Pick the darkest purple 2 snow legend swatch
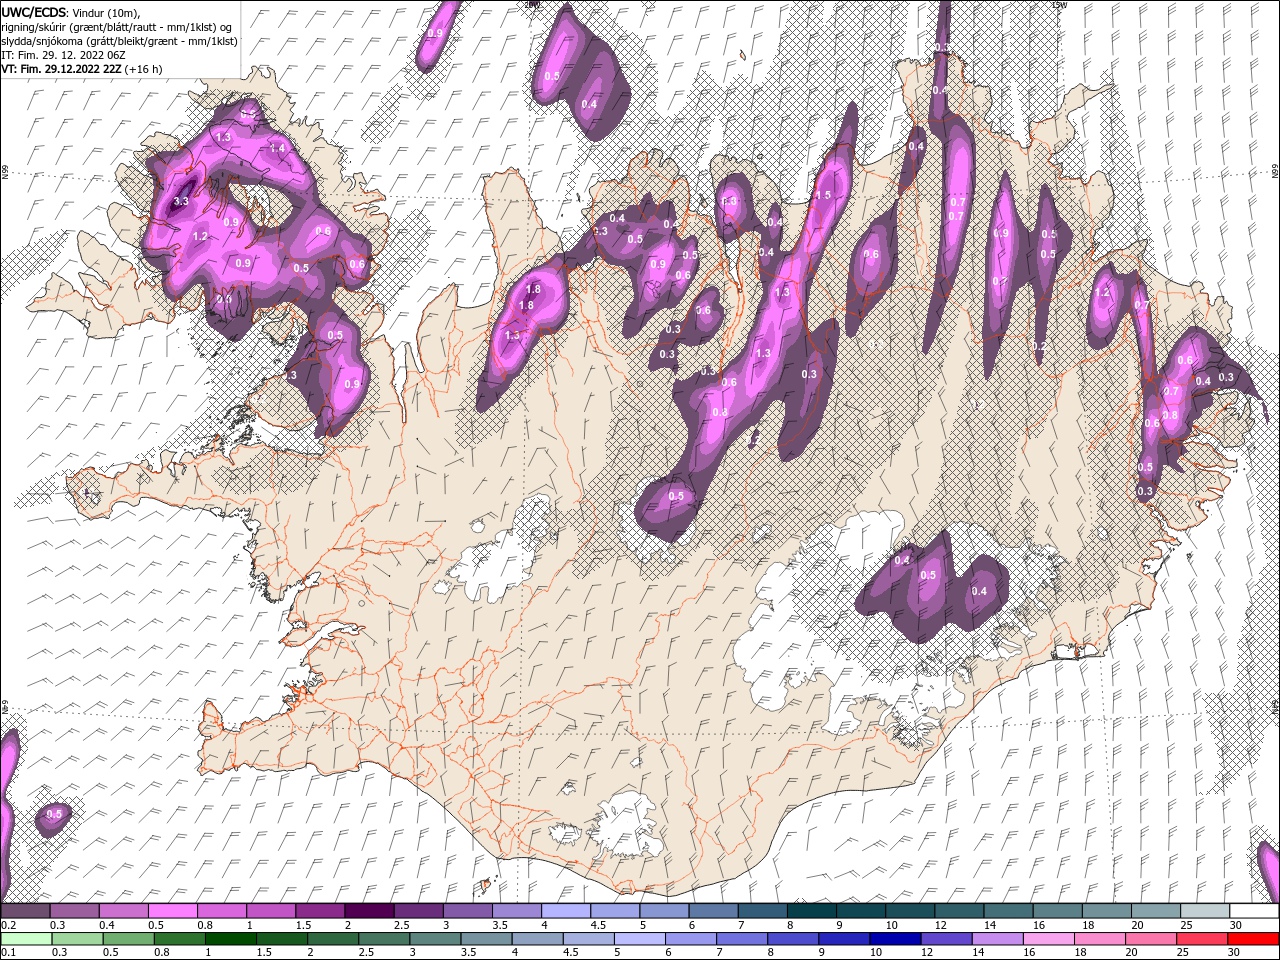This screenshot has height=960, width=1280. pos(369,911)
